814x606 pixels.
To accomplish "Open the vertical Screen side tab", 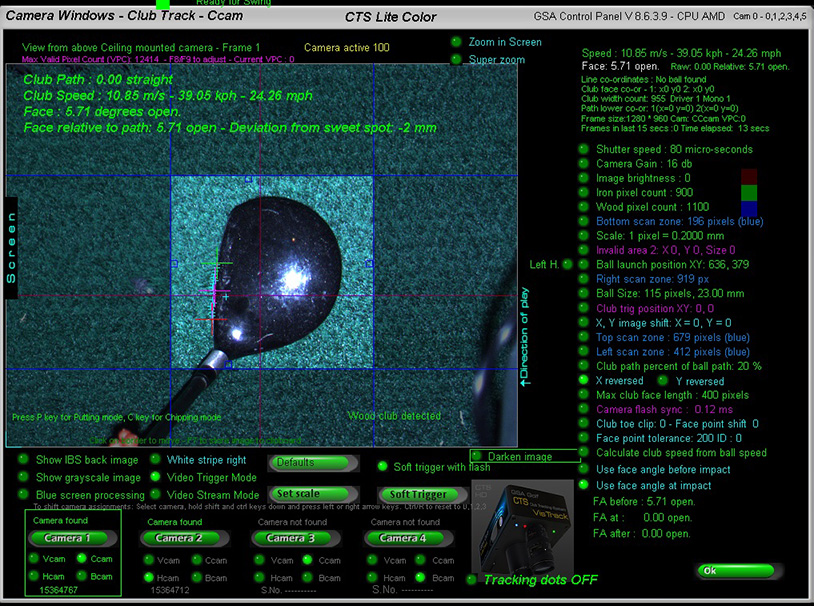I will [x=11, y=248].
